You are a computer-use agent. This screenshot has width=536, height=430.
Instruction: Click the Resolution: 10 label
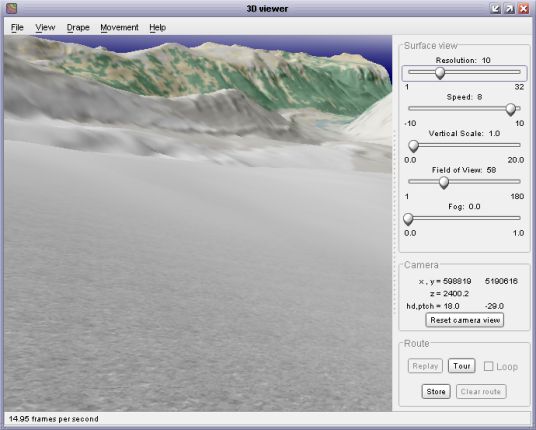pos(463,61)
